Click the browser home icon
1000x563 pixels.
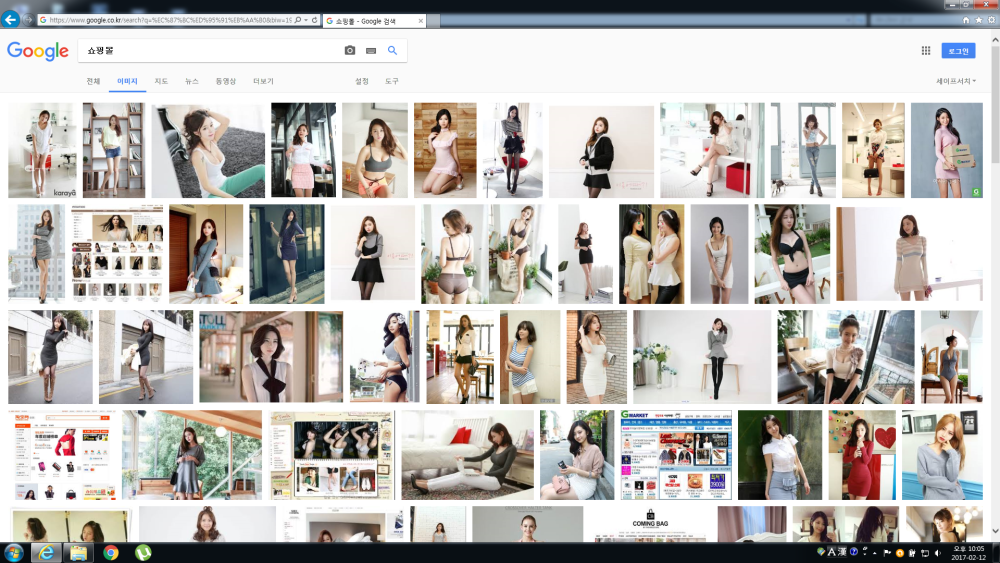pyautogui.click(x=966, y=20)
